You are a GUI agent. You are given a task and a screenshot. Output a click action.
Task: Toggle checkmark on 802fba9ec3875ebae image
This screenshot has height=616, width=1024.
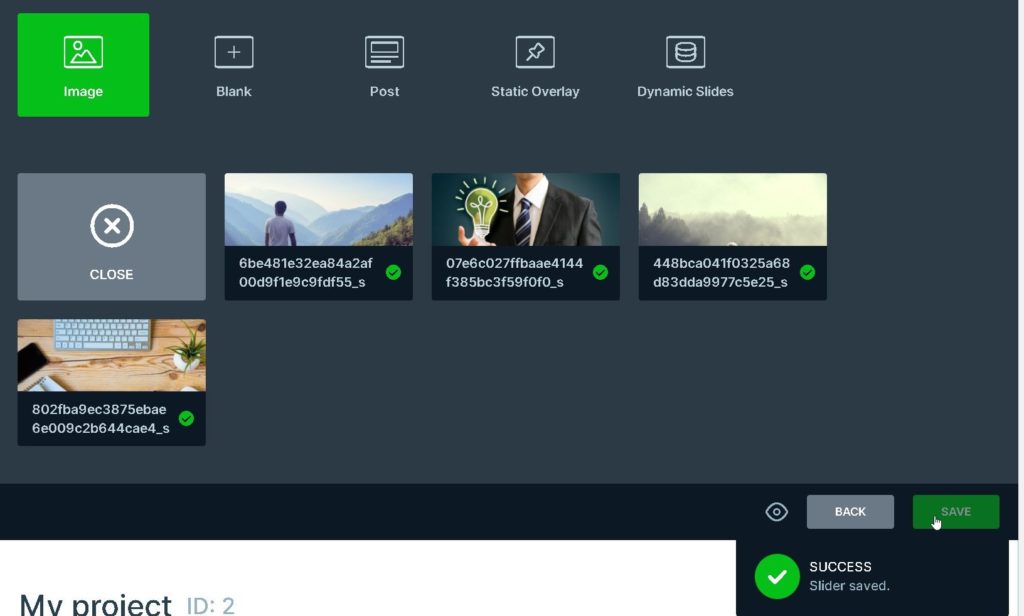186,418
